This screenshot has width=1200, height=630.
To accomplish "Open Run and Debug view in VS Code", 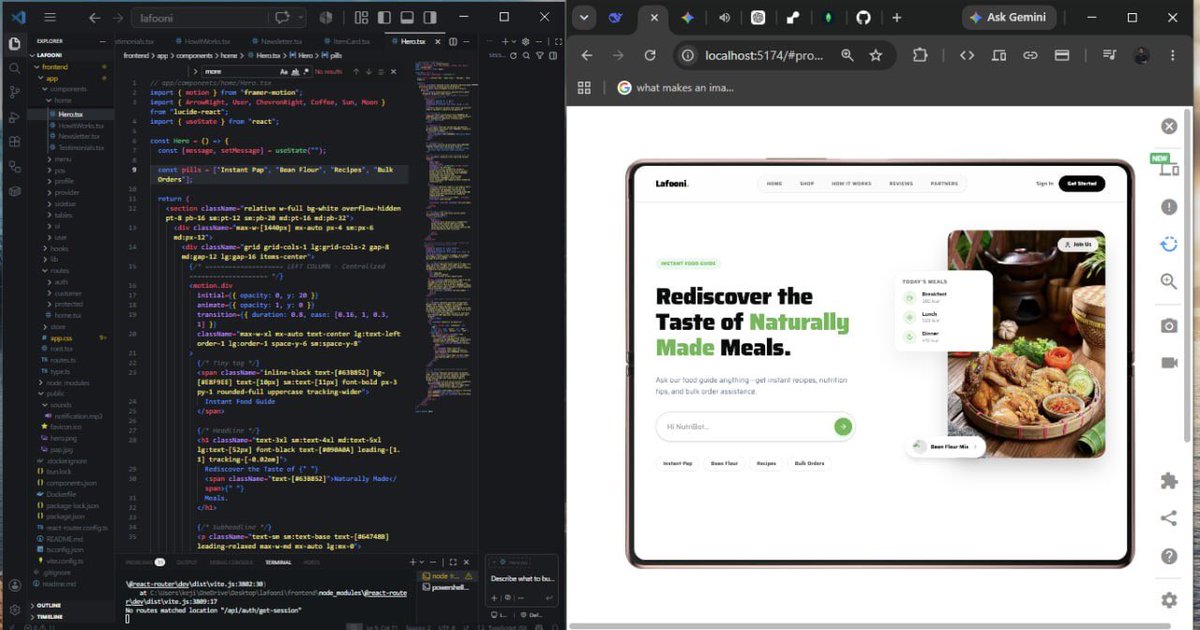I will [14, 117].
